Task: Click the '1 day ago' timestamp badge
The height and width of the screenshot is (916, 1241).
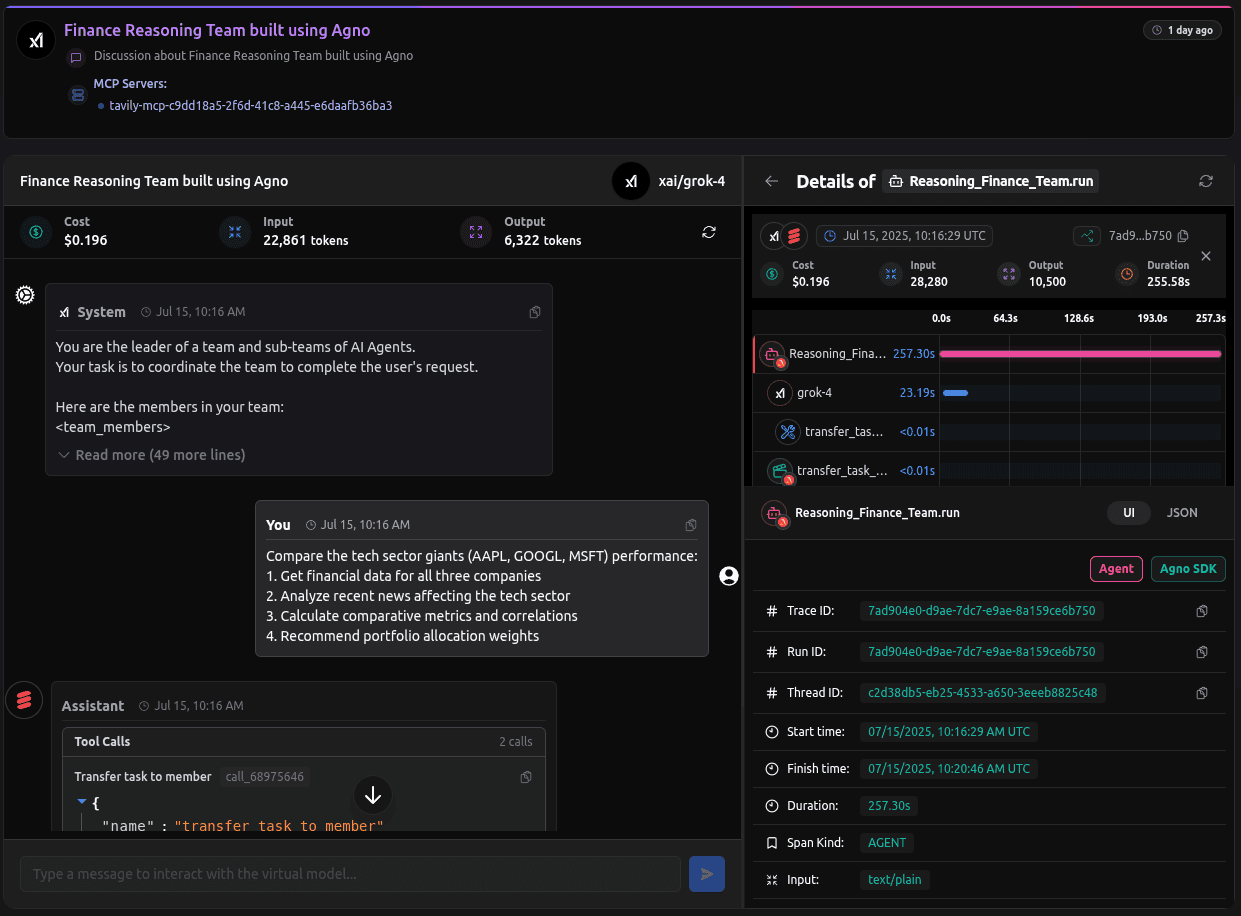Action: point(1182,30)
